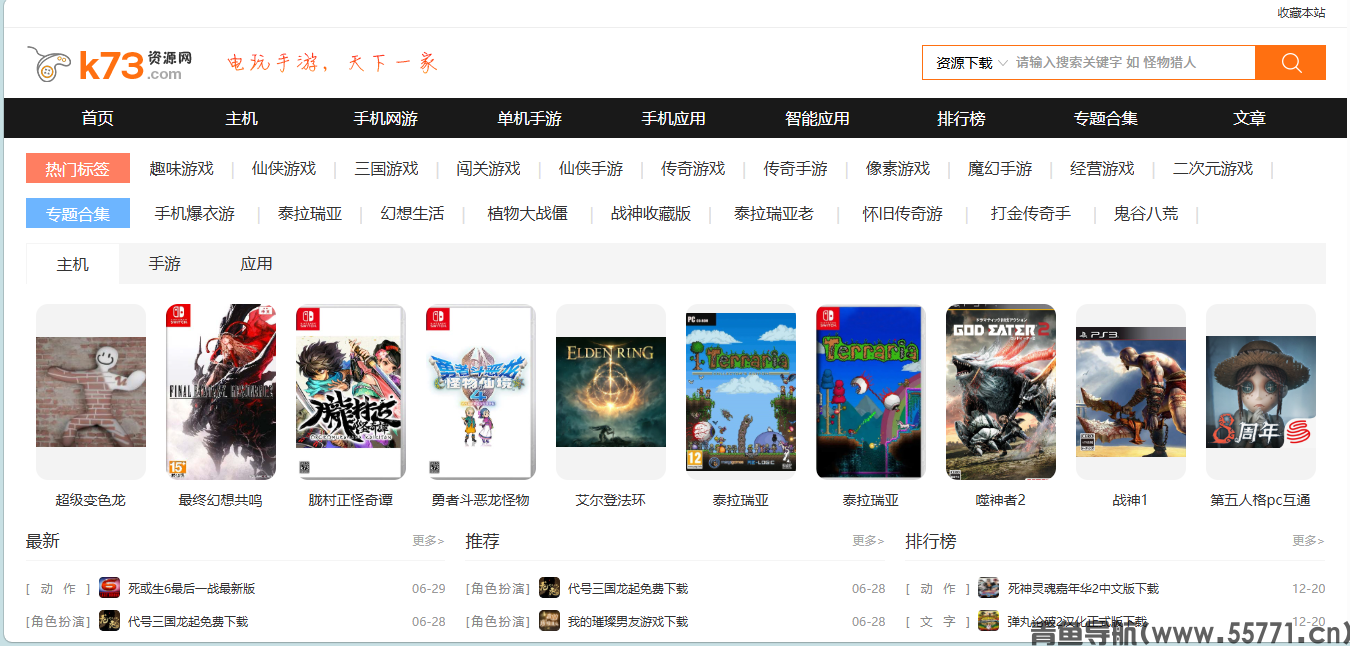Select the 主机 content tab
This screenshot has height=646, width=1350.
tap(73, 264)
